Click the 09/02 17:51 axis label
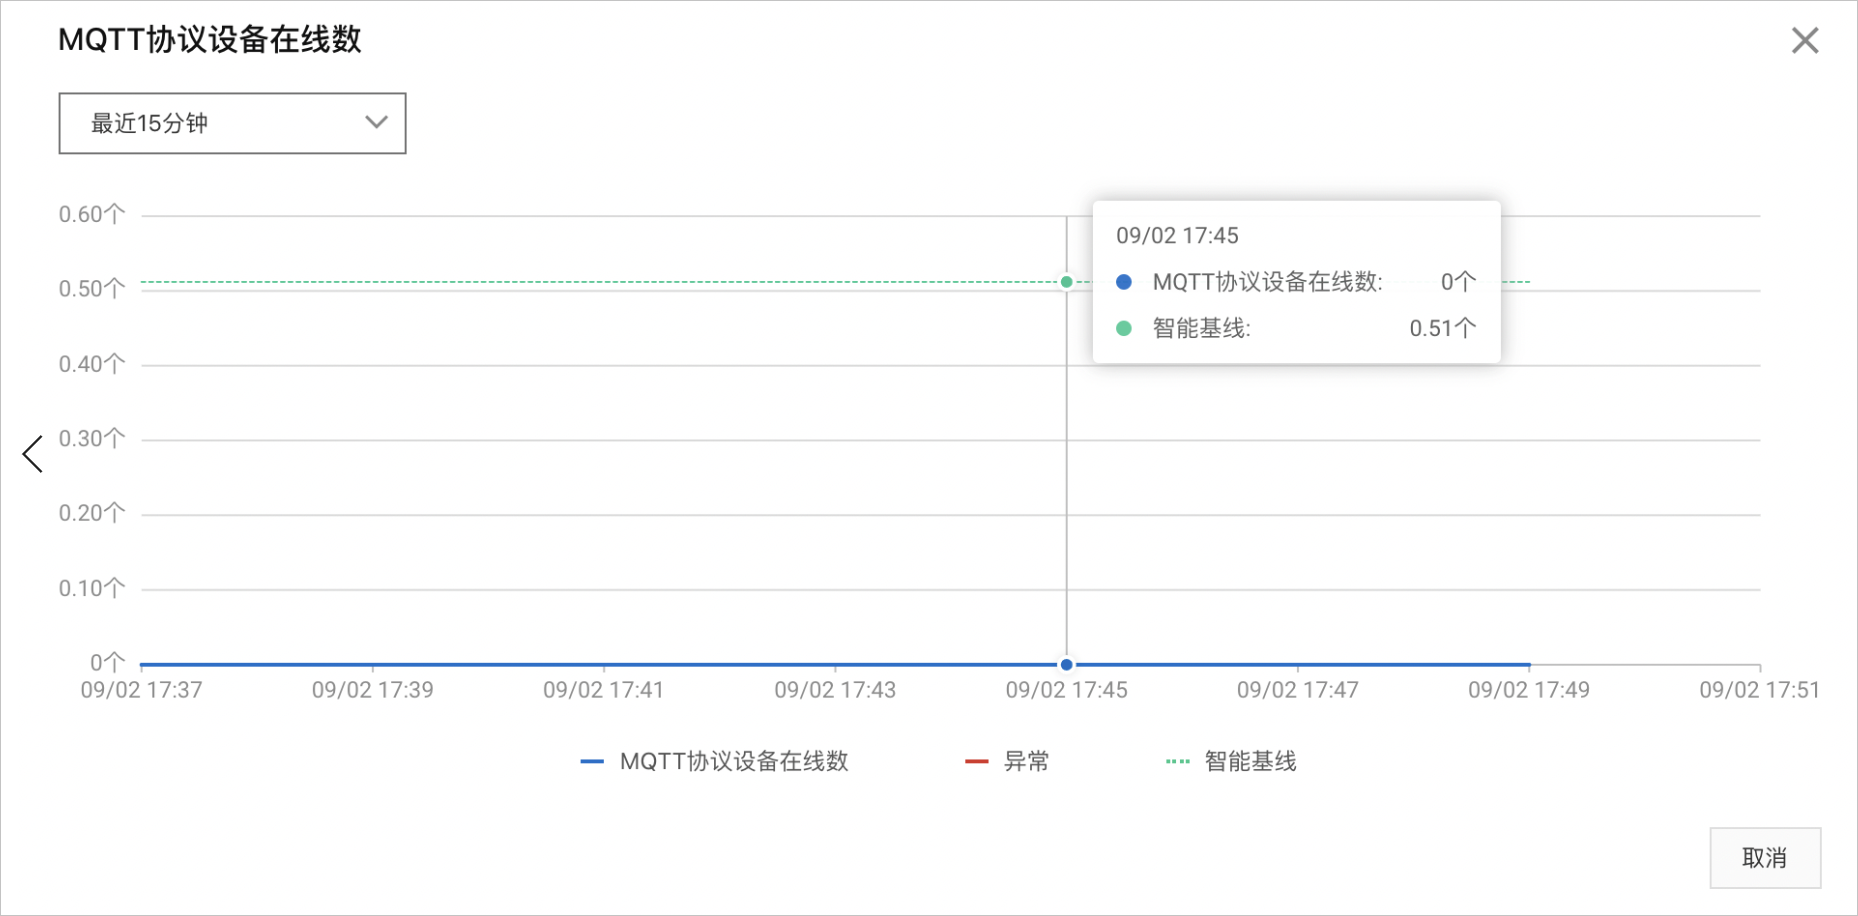The width and height of the screenshot is (1858, 916). pos(1760,690)
